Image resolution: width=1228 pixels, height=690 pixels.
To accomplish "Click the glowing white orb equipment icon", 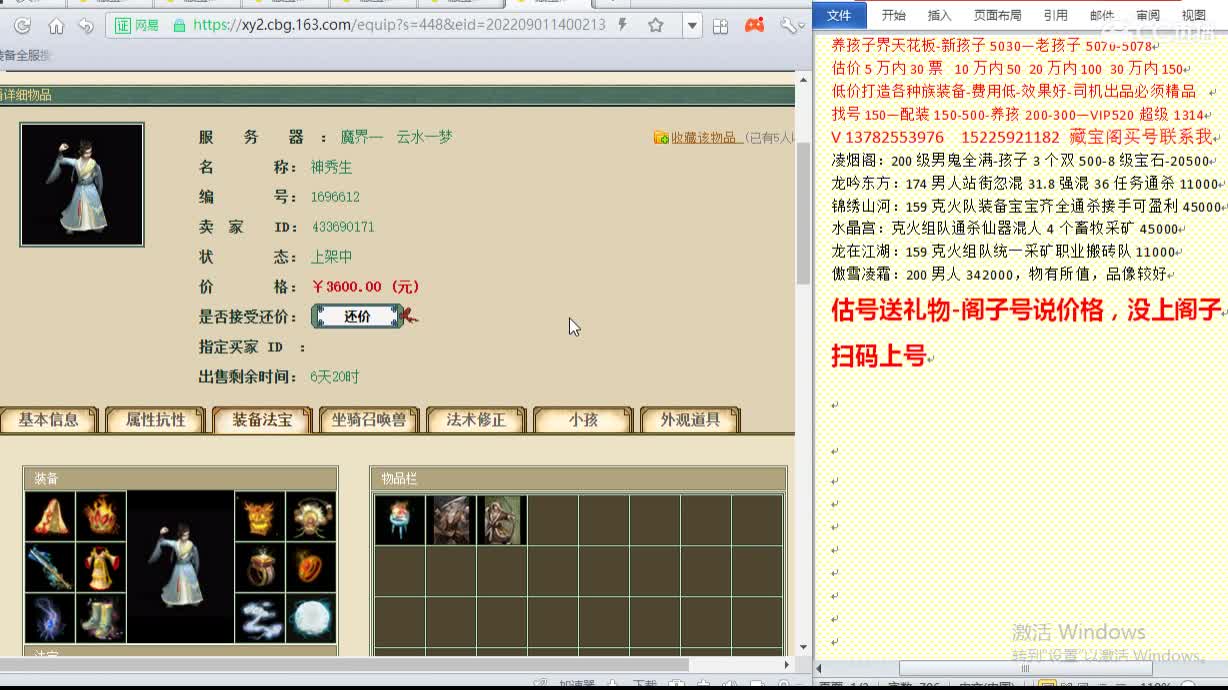I will point(311,618).
